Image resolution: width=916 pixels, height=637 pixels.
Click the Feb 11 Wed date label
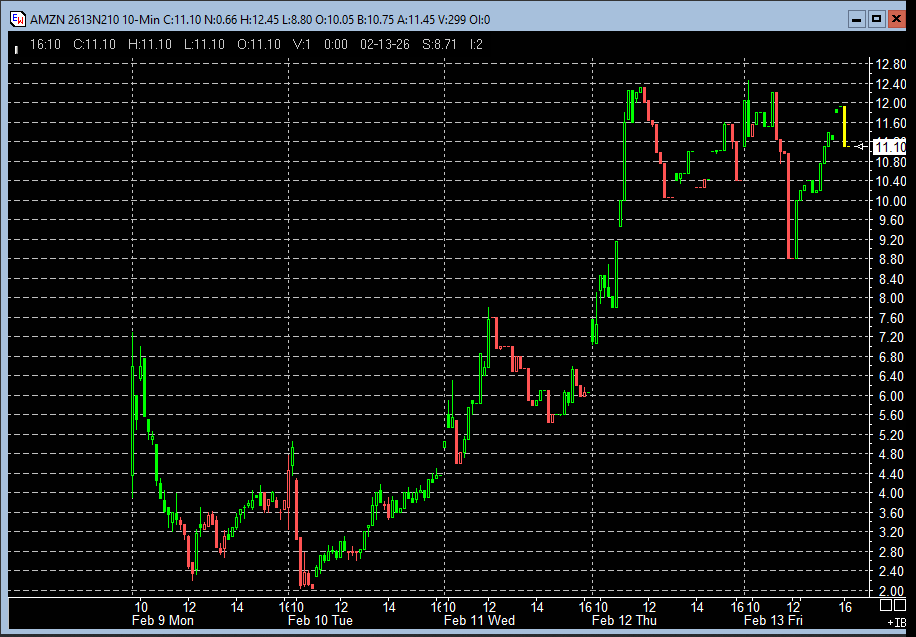coord(479,621)
